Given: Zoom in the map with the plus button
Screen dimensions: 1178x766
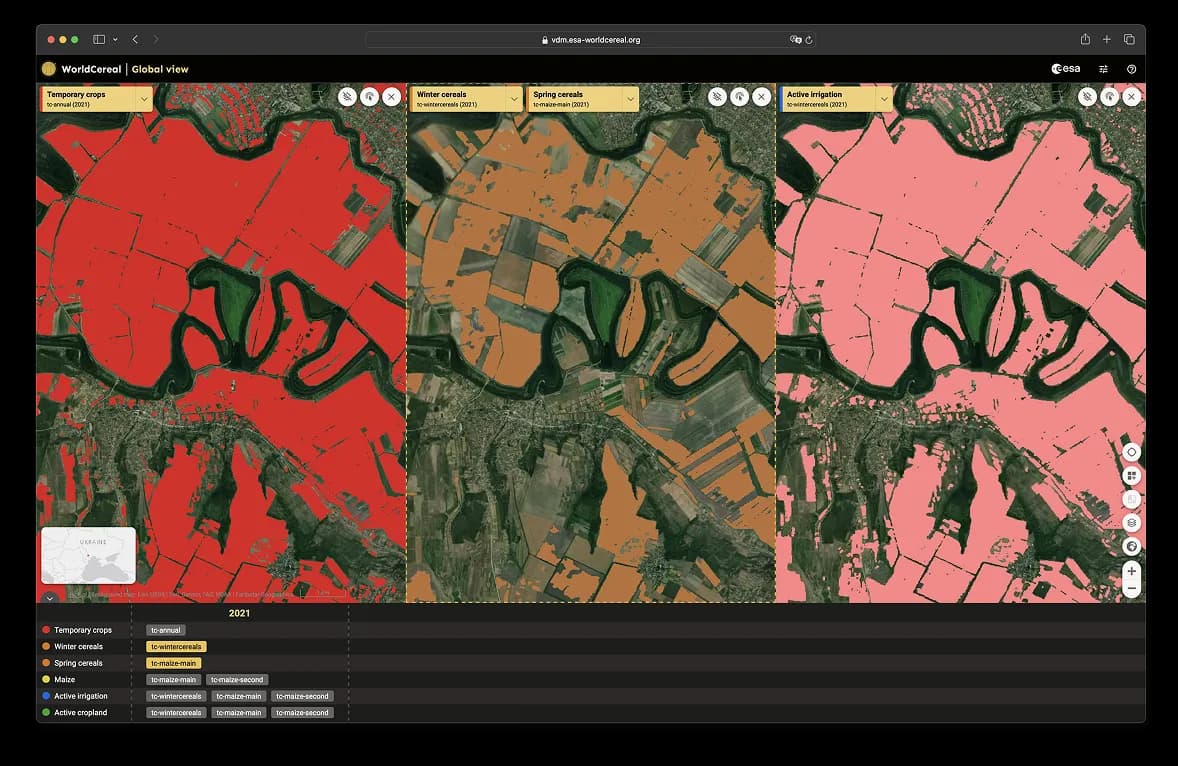Looking at the screenshot, I should (x=1131, y=571).
